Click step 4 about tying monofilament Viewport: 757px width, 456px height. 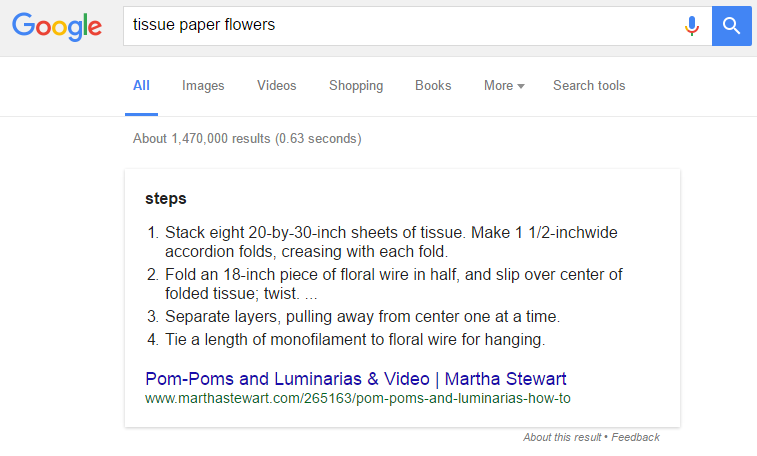tap(354, 340)
